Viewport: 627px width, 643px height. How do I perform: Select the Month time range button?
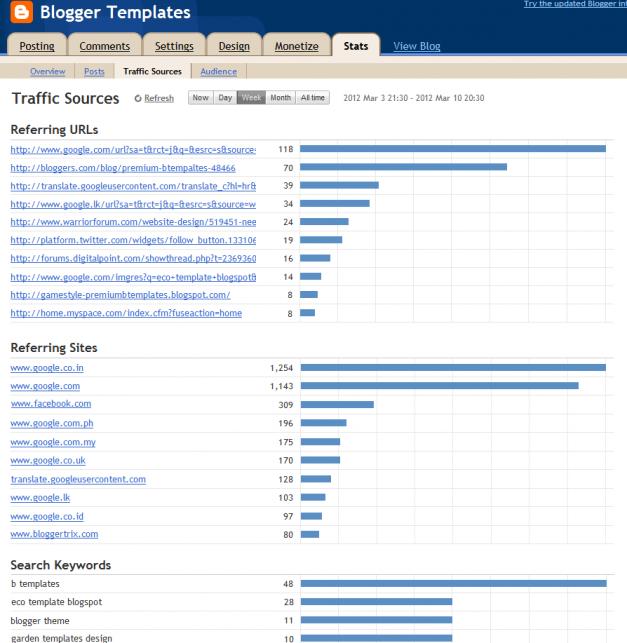tap(280, 98)
